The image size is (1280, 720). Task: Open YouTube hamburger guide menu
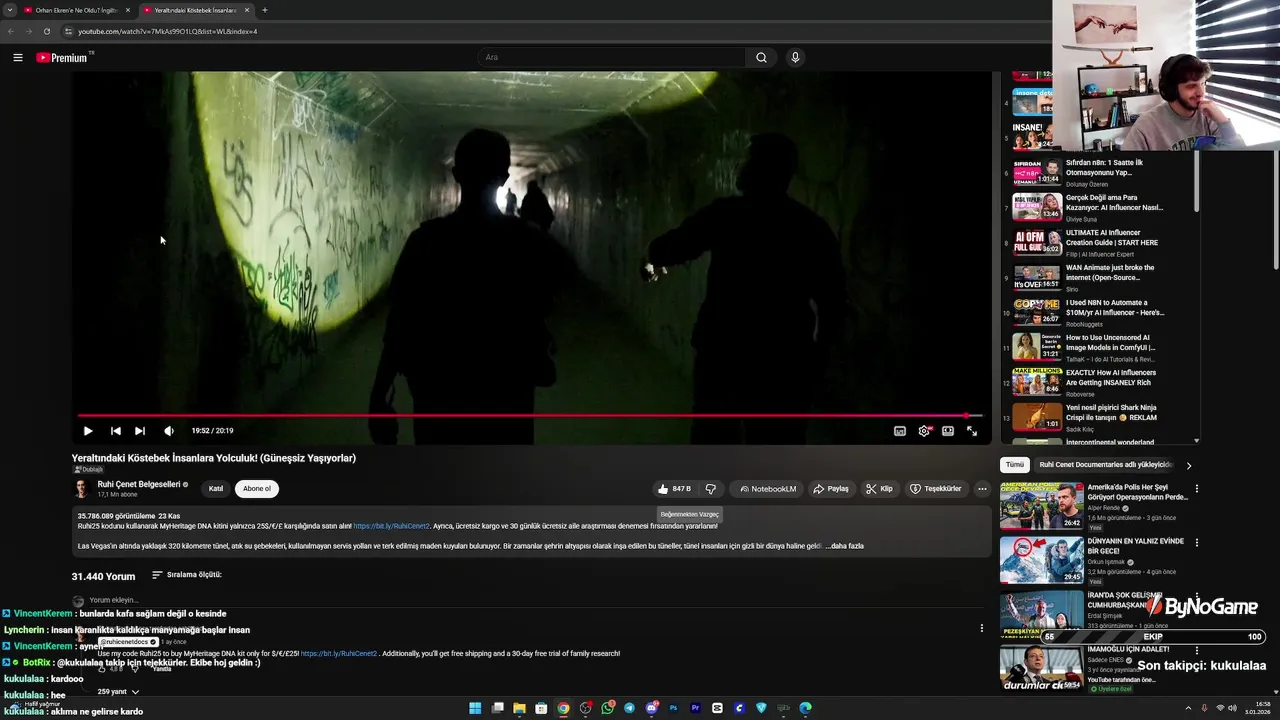18,57
